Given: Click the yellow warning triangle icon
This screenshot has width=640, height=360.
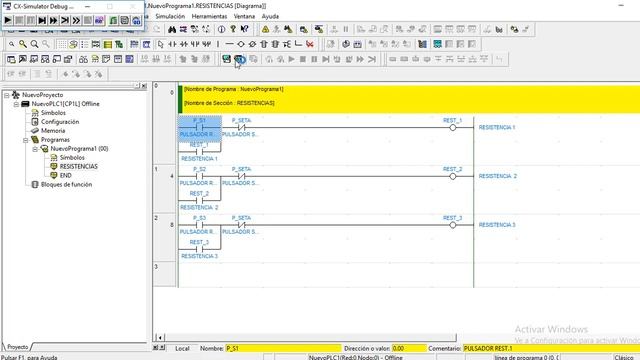Looking at the screenshot, I should pyautogui.click(x=265, y=29).
